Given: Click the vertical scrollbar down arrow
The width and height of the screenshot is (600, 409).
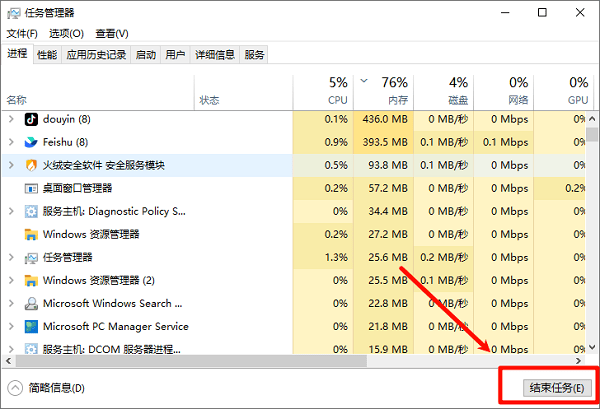Looking at the screenshot, I should [x=592, y=347].
